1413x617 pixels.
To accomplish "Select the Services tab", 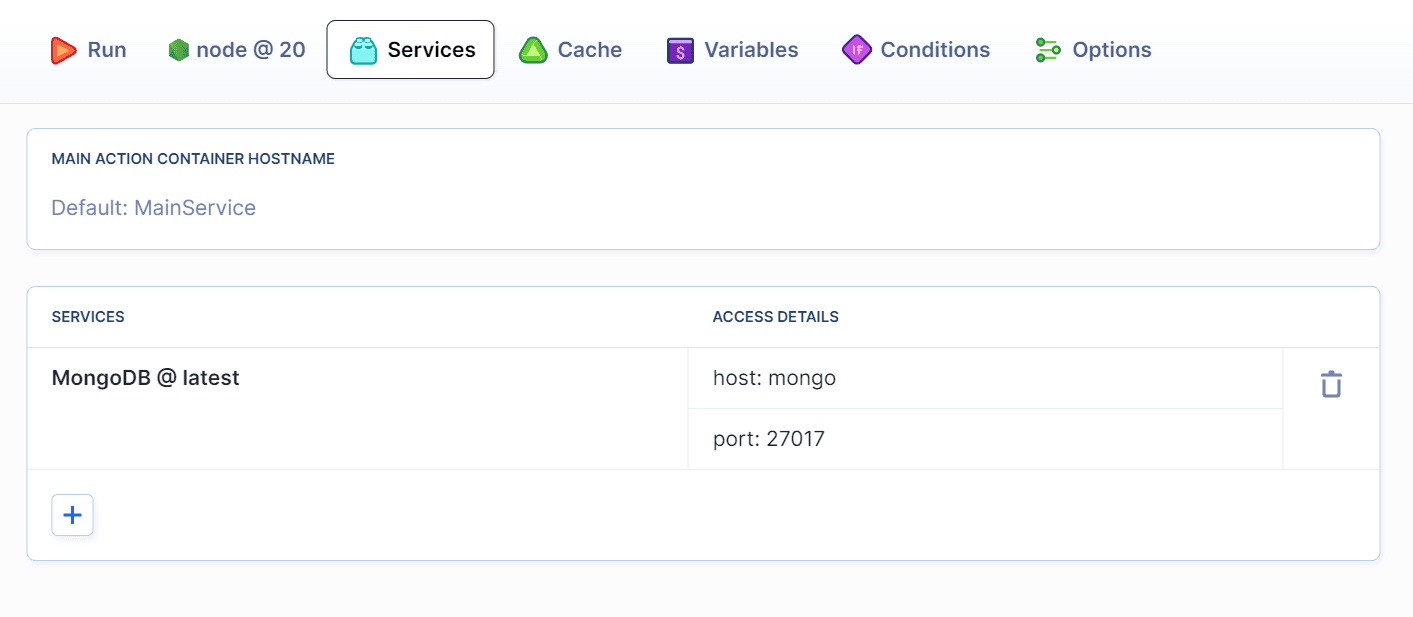I will (410, 49).
